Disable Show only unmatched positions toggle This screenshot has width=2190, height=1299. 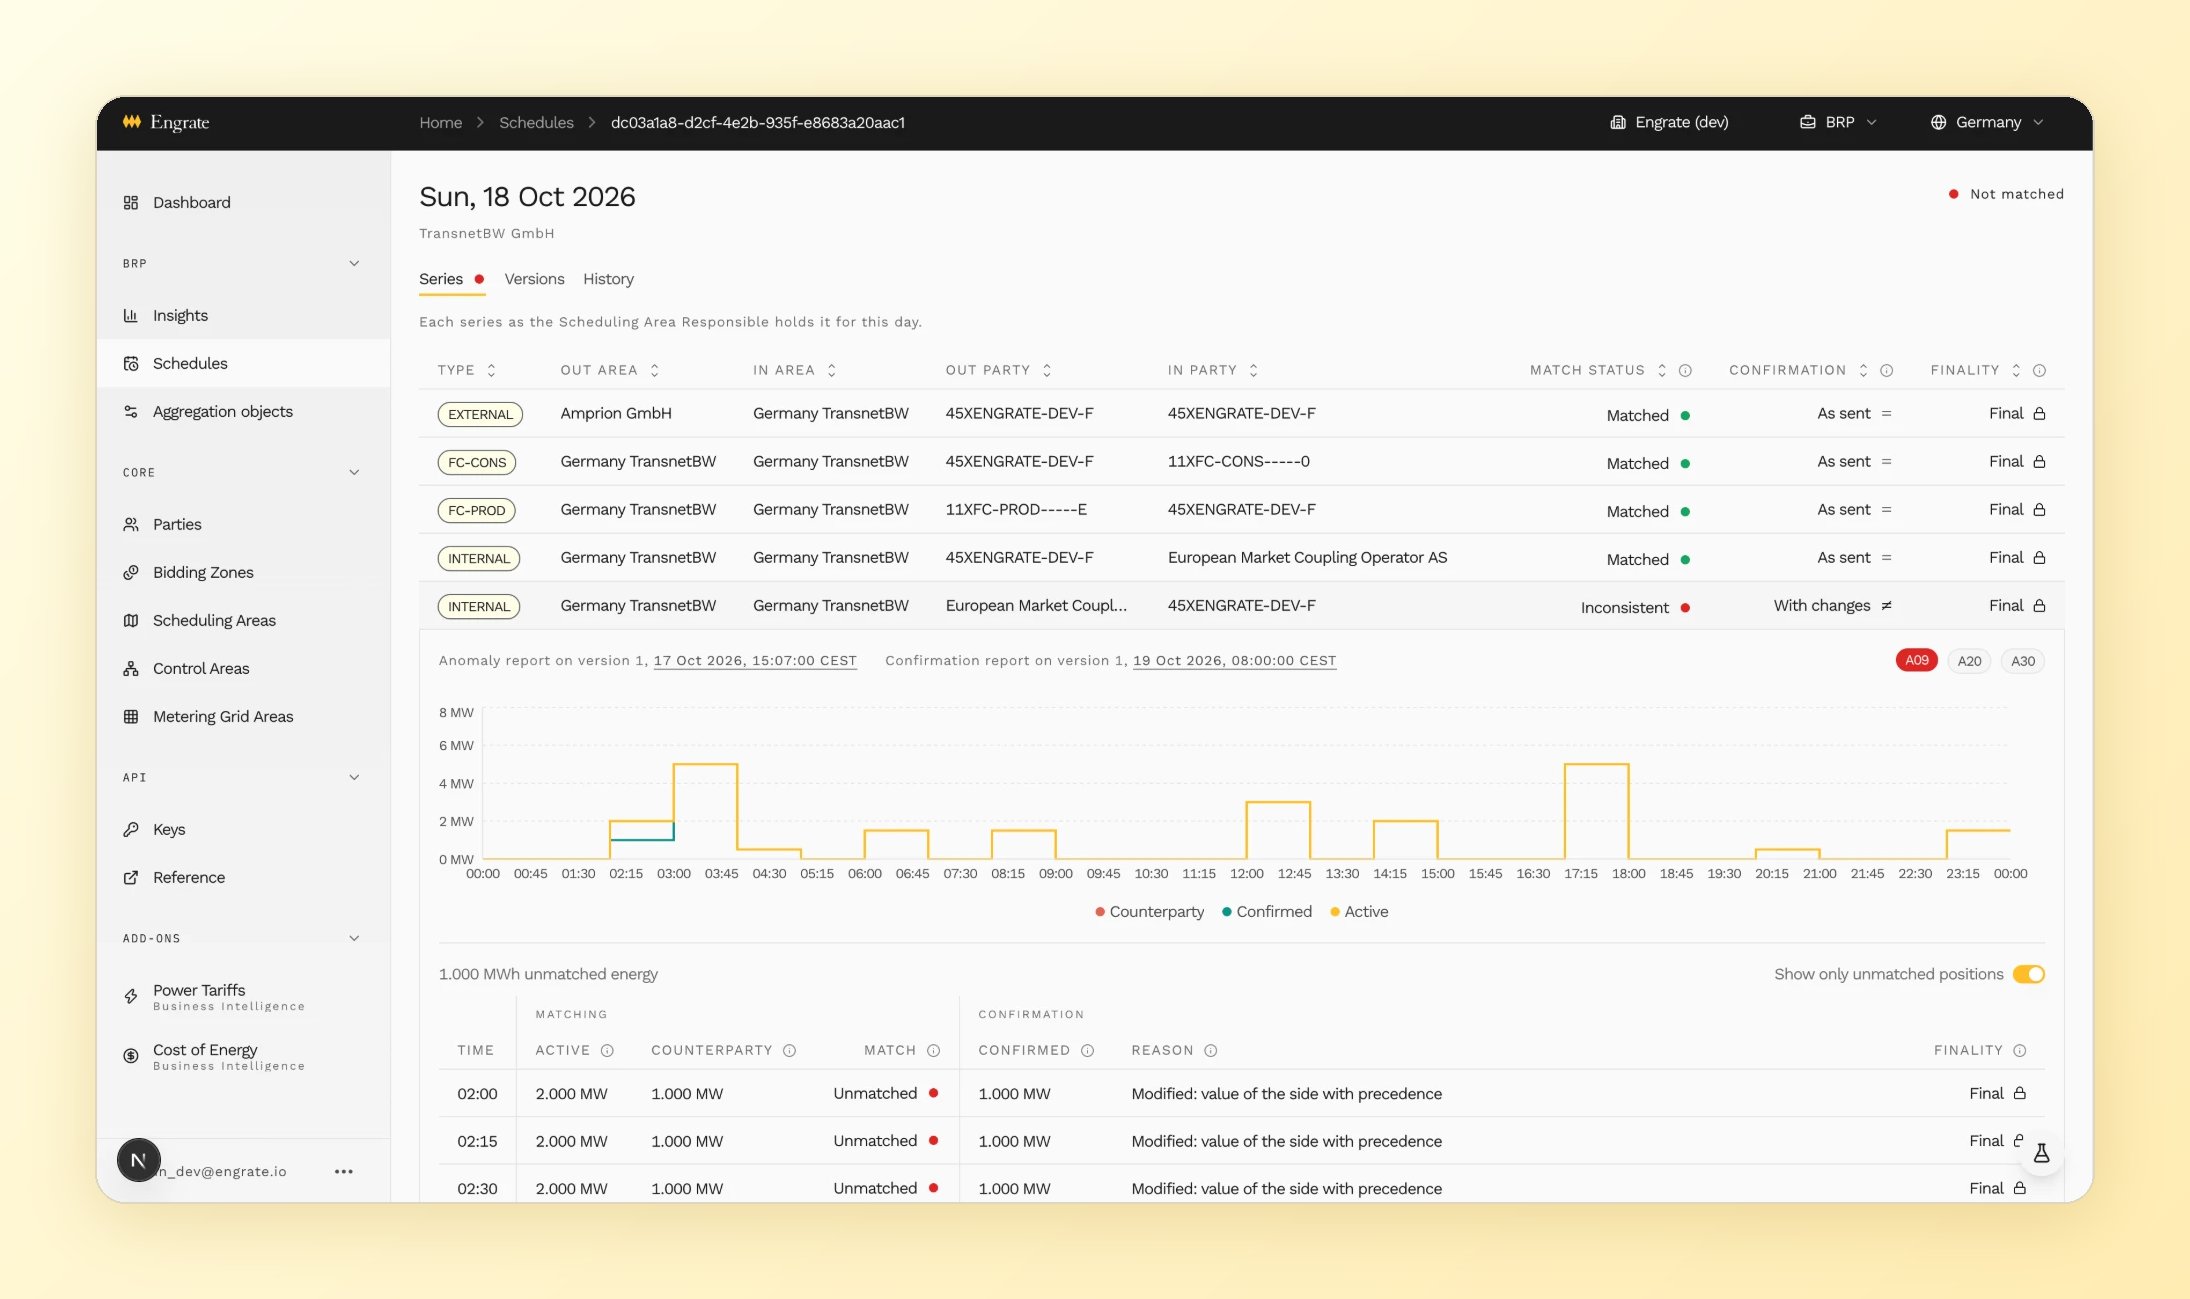pos(2028,974)
